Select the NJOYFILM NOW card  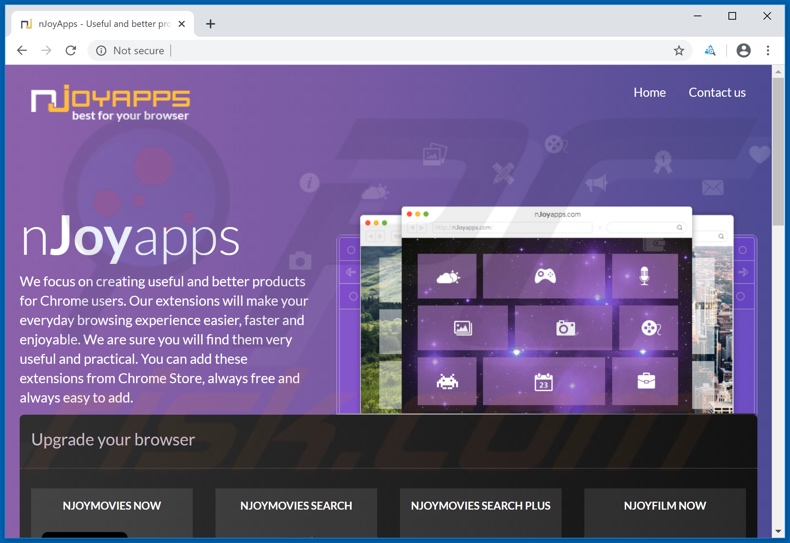665,513
